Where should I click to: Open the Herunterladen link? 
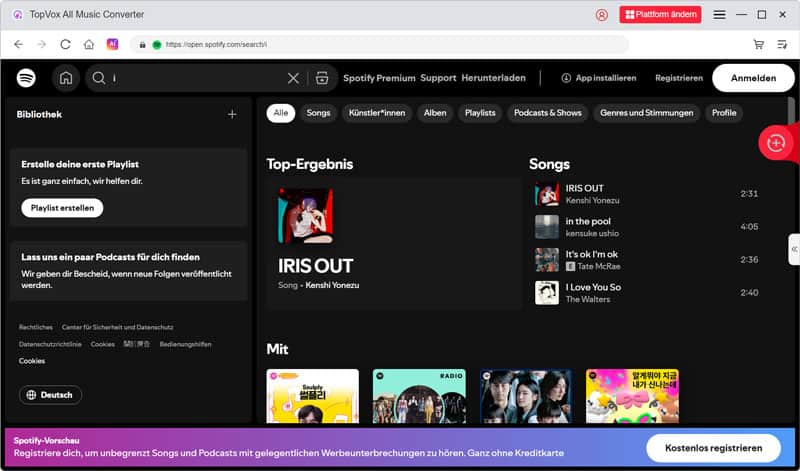click(x=493, y=78)
